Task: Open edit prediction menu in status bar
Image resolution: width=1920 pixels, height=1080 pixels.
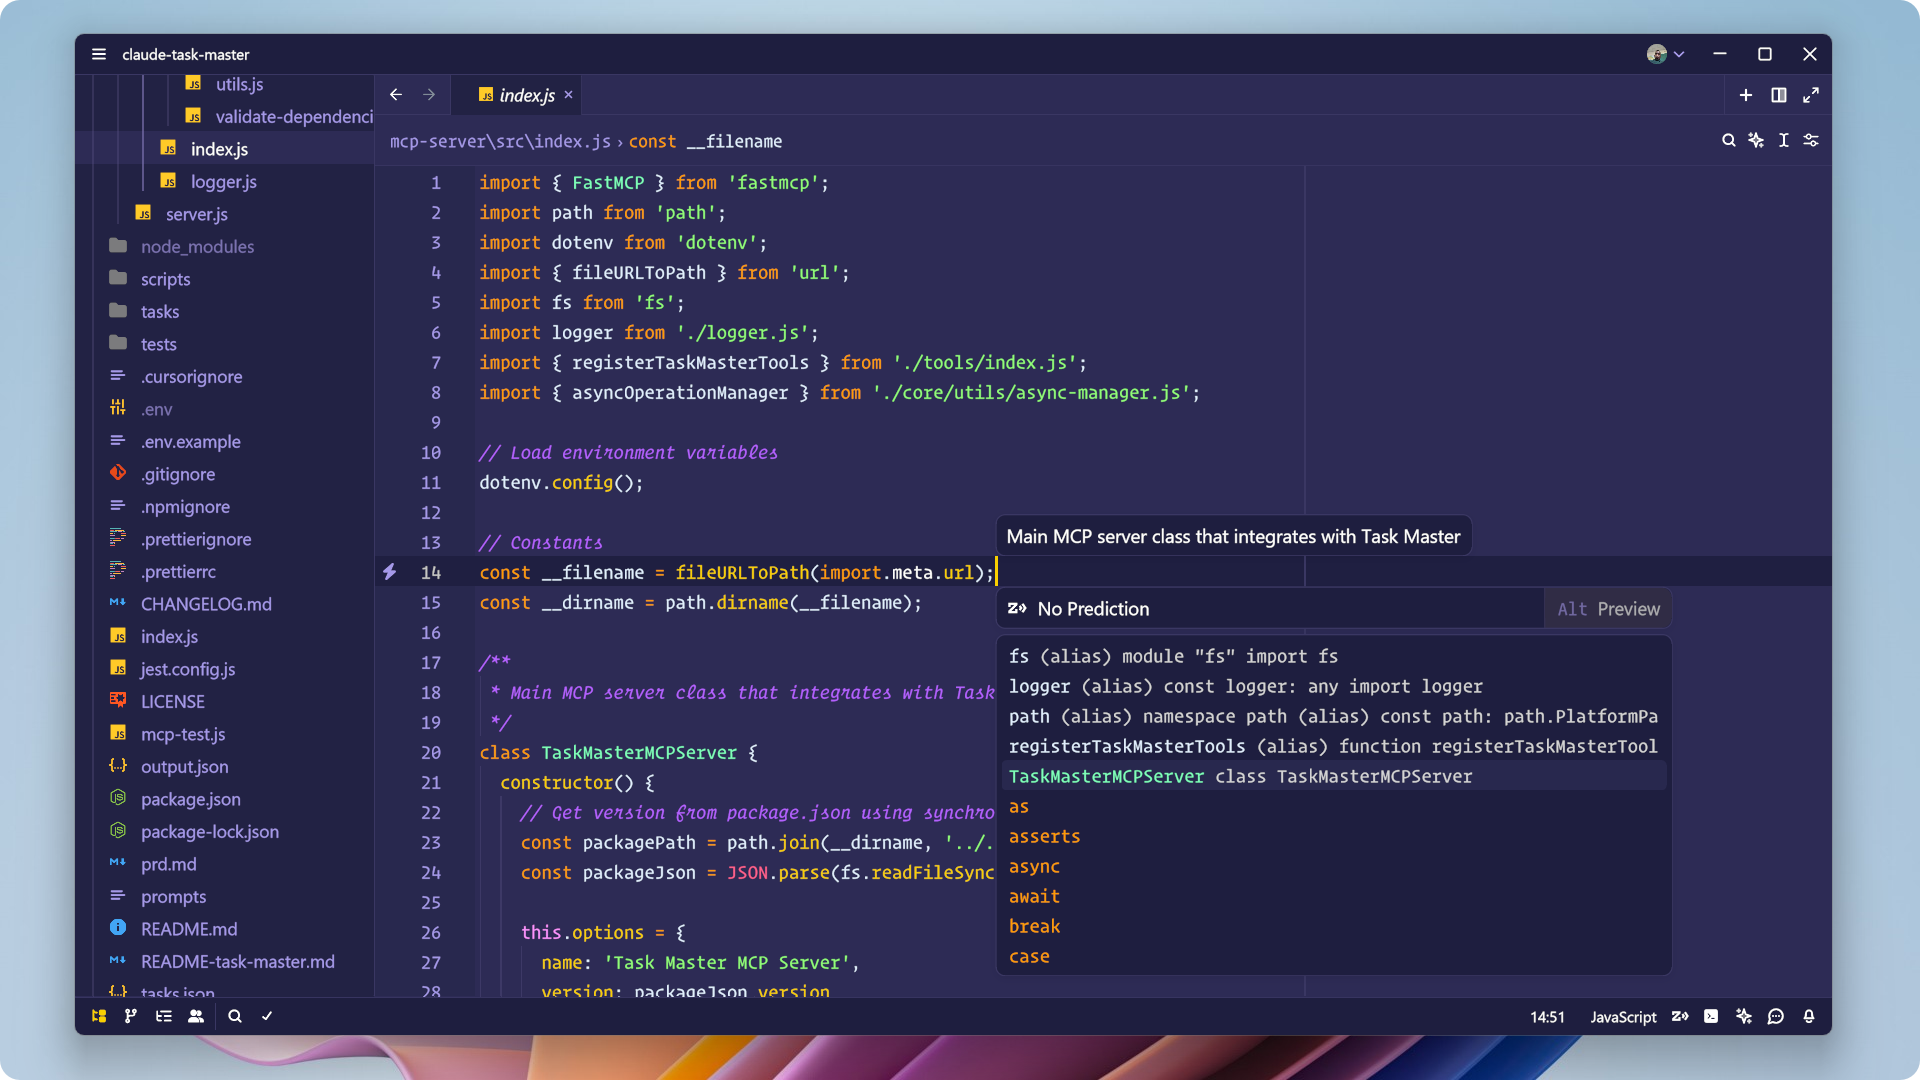Action: pos(1680,1016)
